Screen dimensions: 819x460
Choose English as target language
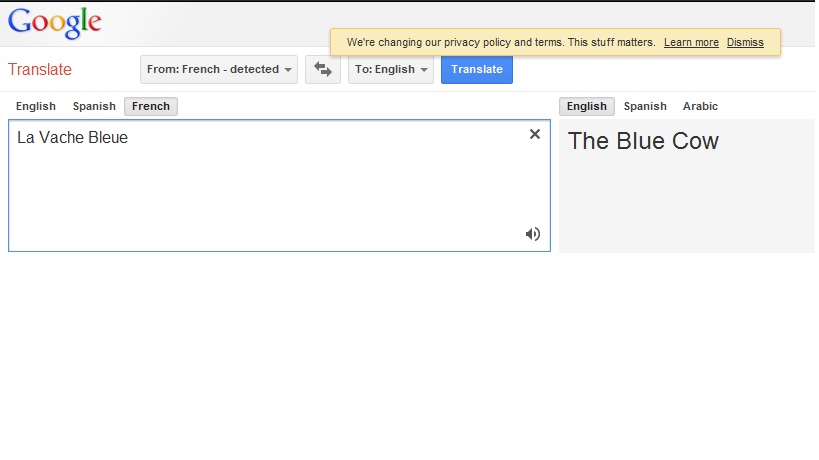tap(586, 106)
